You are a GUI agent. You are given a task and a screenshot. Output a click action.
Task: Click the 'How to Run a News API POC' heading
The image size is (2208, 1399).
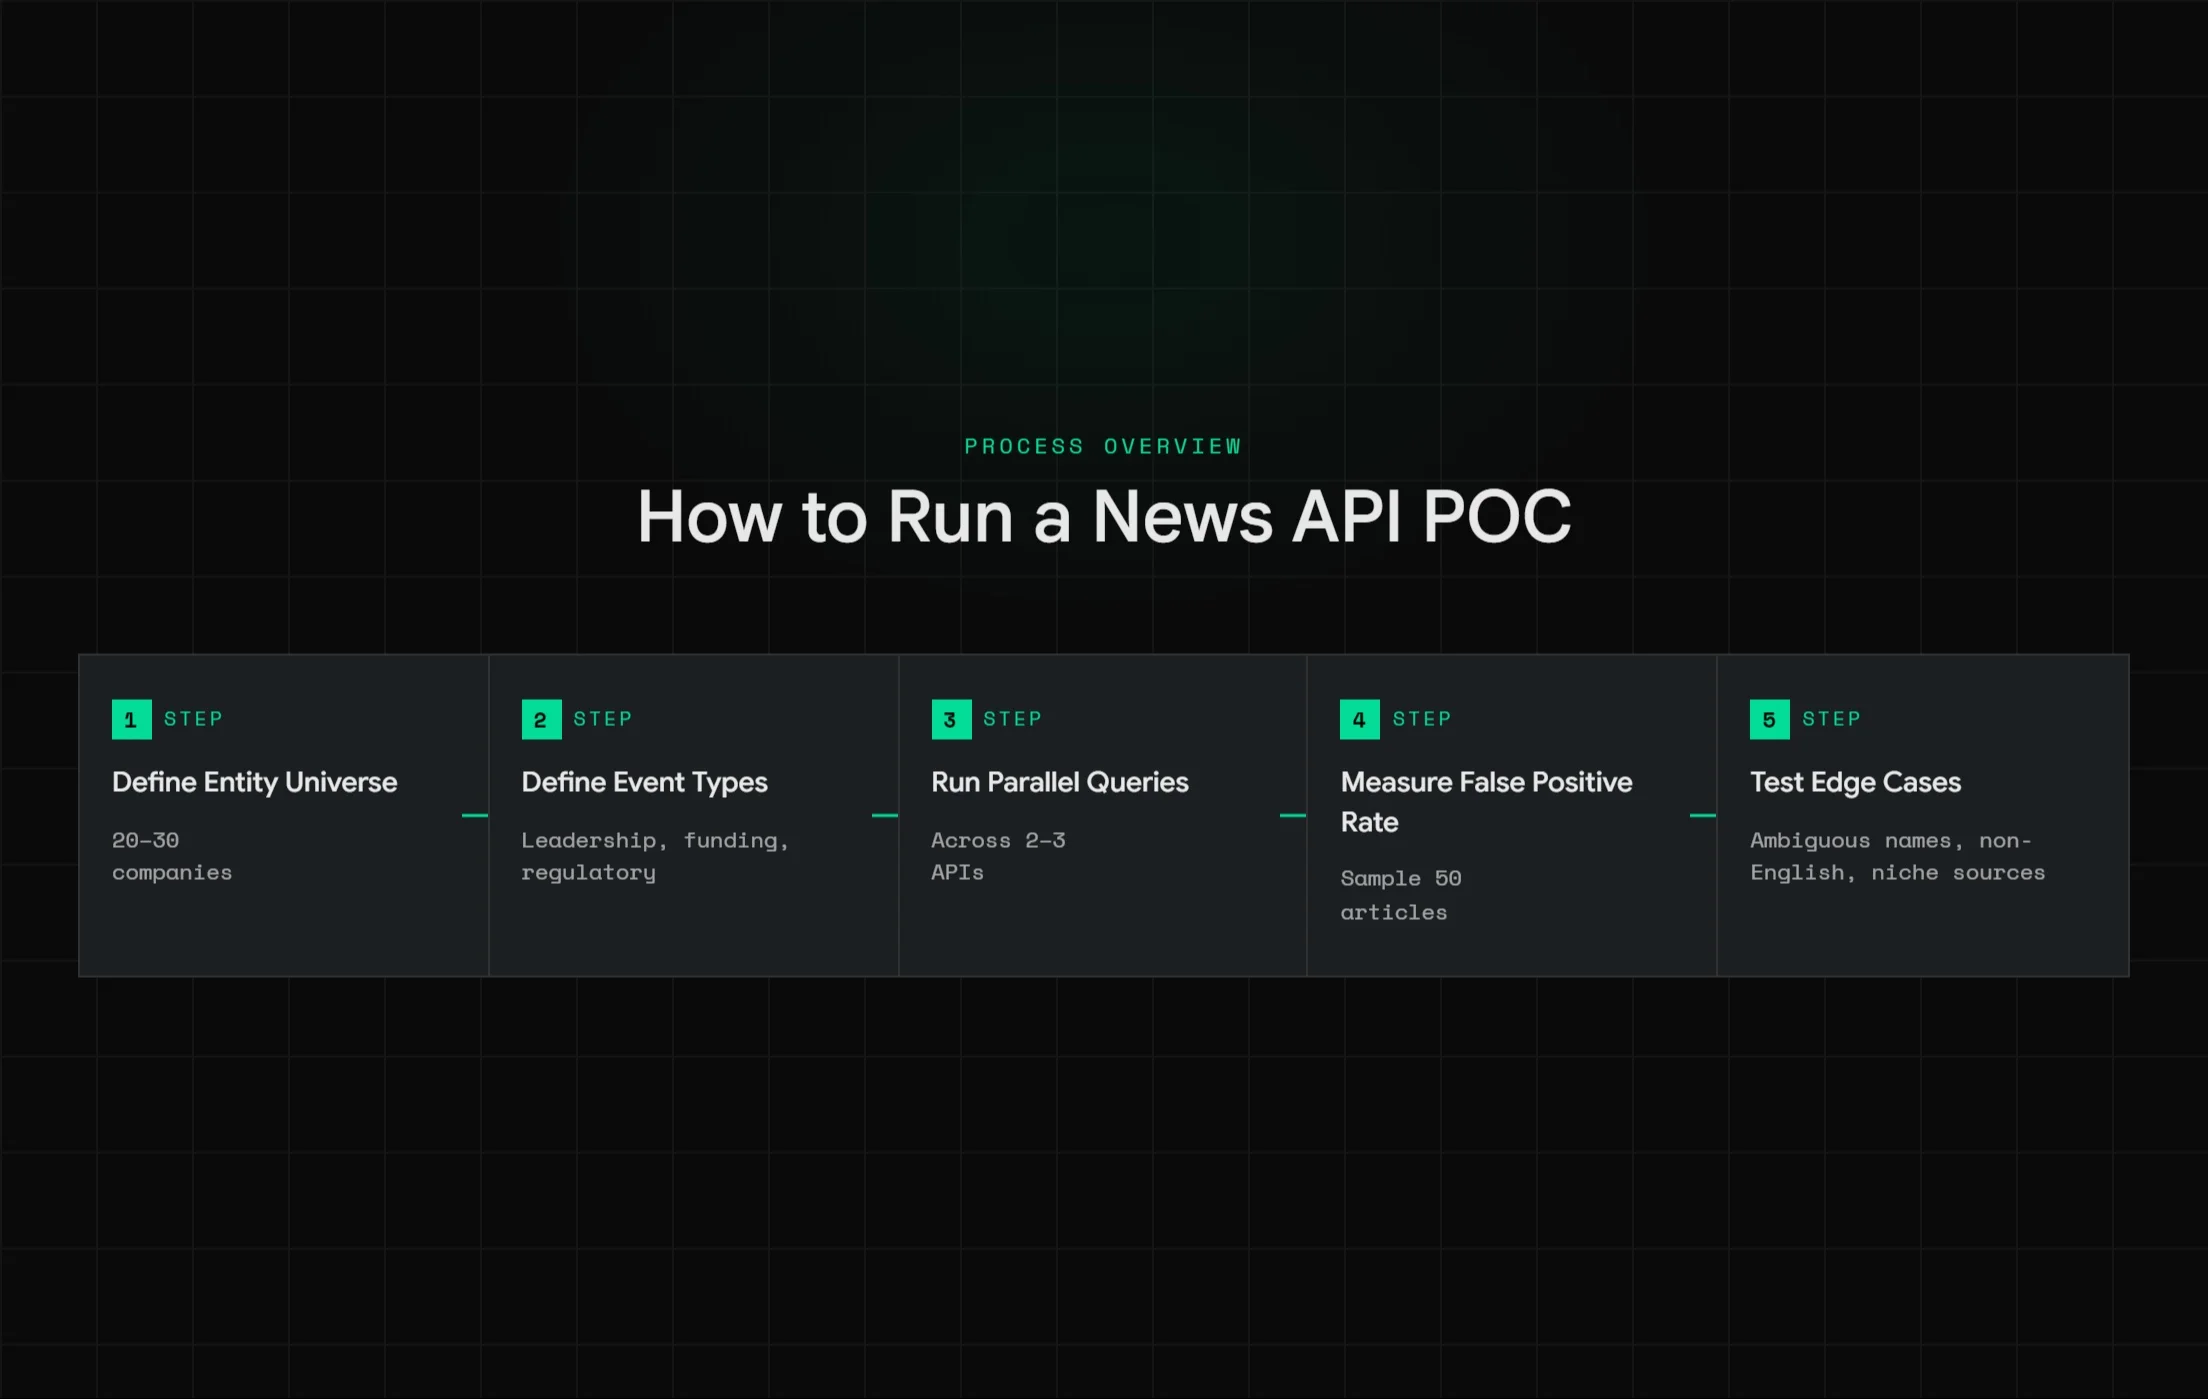1104,517
